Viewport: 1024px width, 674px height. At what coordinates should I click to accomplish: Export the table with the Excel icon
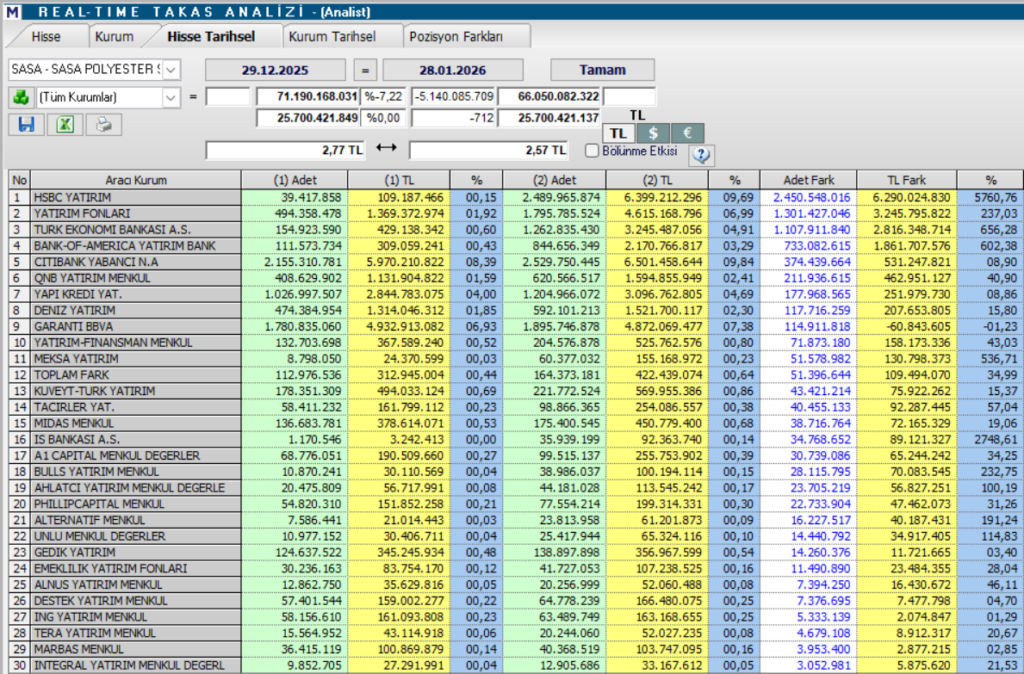pos(64,124)
